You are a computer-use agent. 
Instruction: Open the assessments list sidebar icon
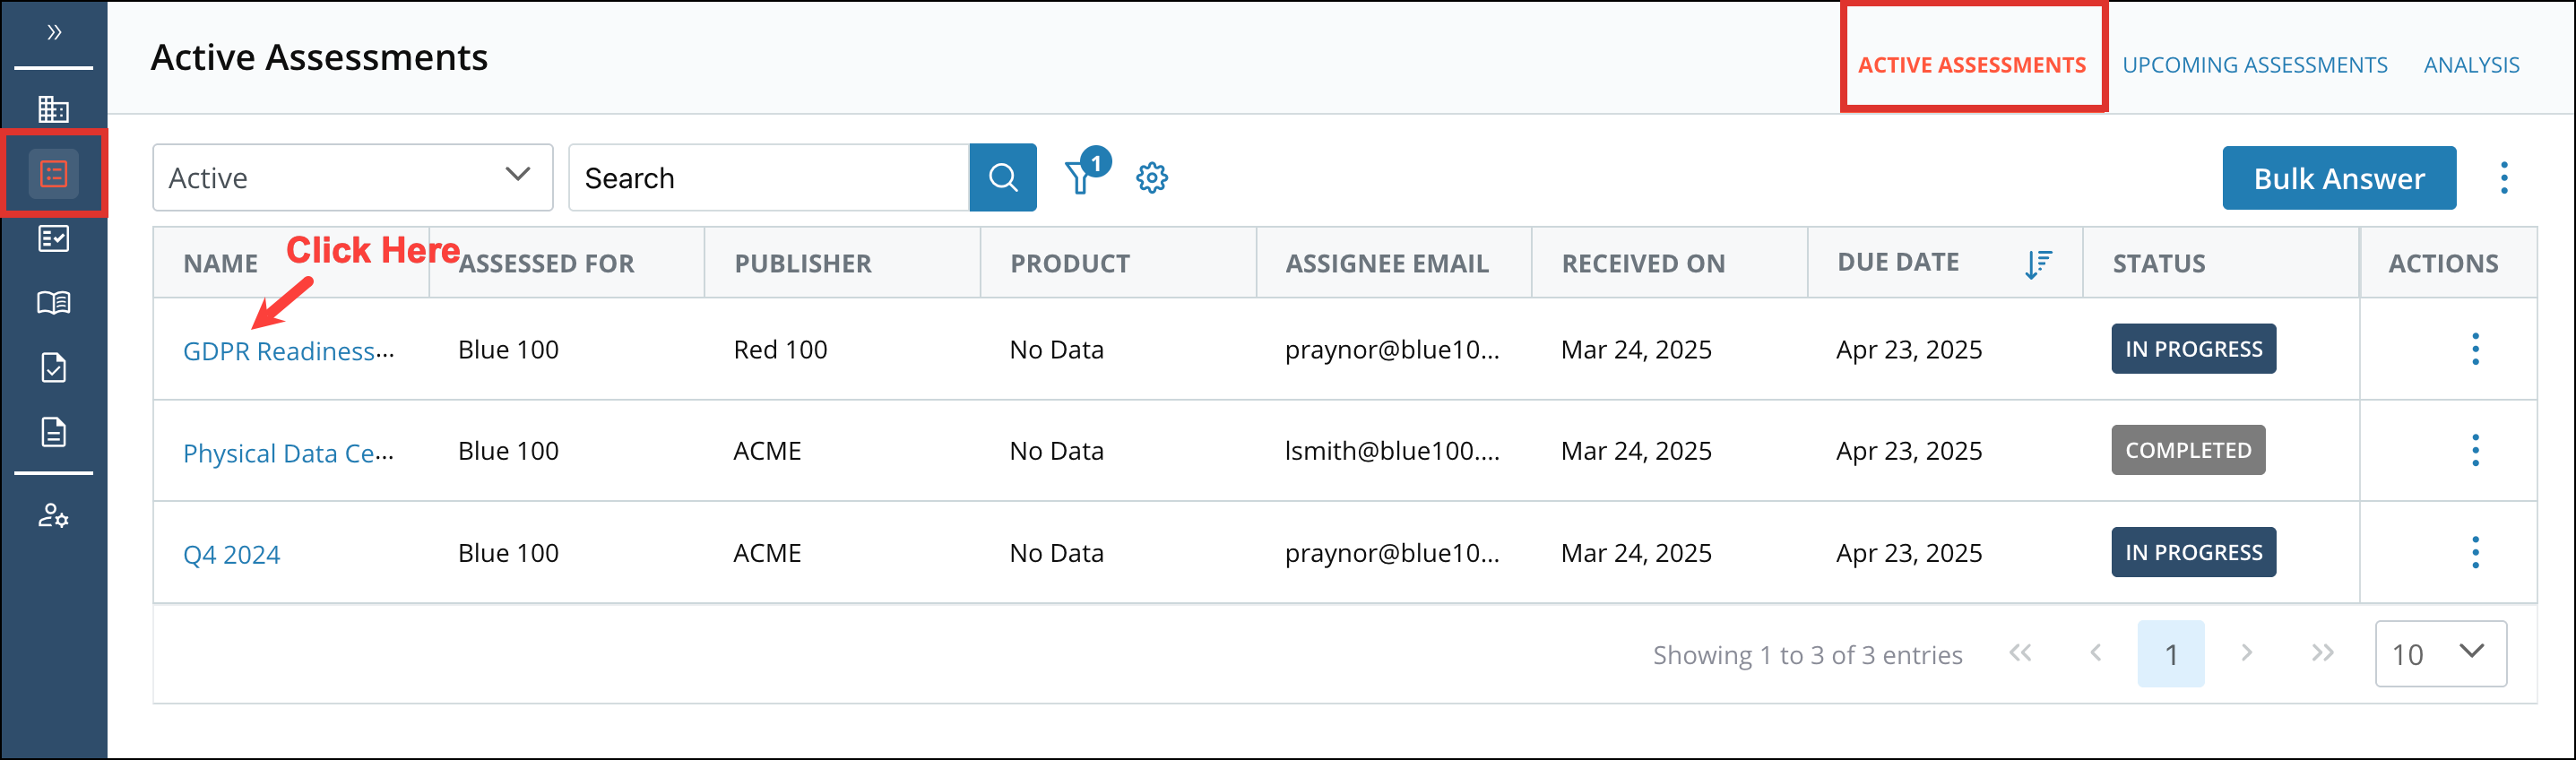tap(53, 174)
